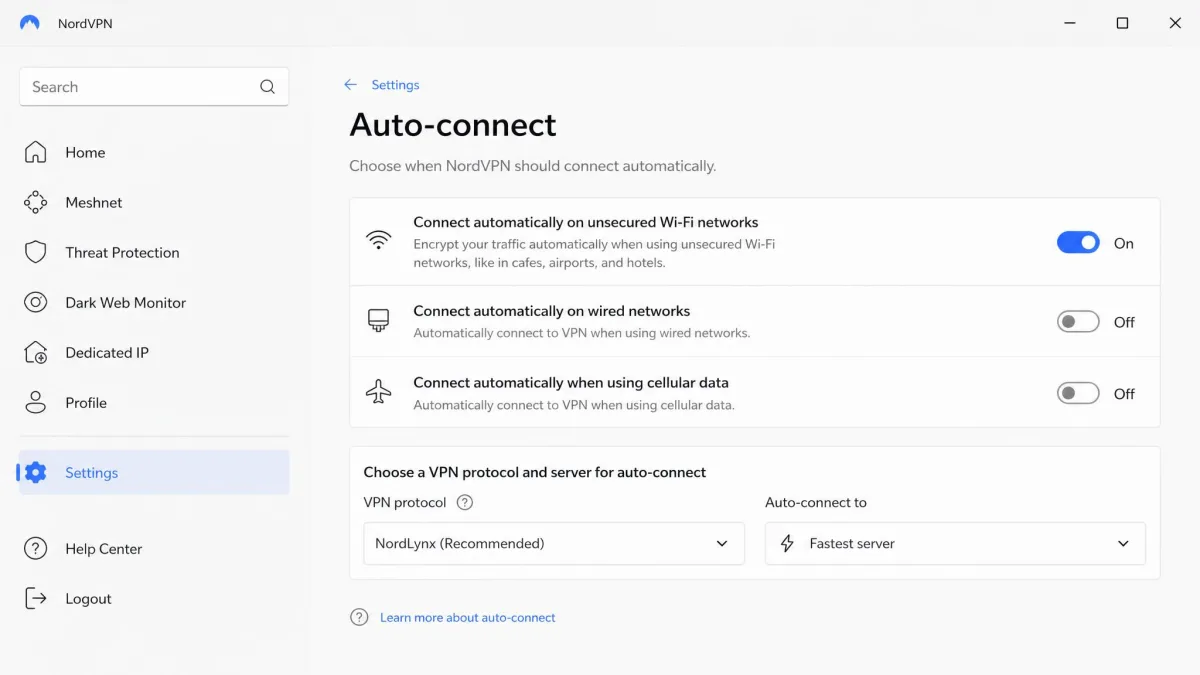The width and height of the screenshot is (1200, 675).
Task: Click the lightning bolt icon in Fastest server
Action: click(787, 543)
